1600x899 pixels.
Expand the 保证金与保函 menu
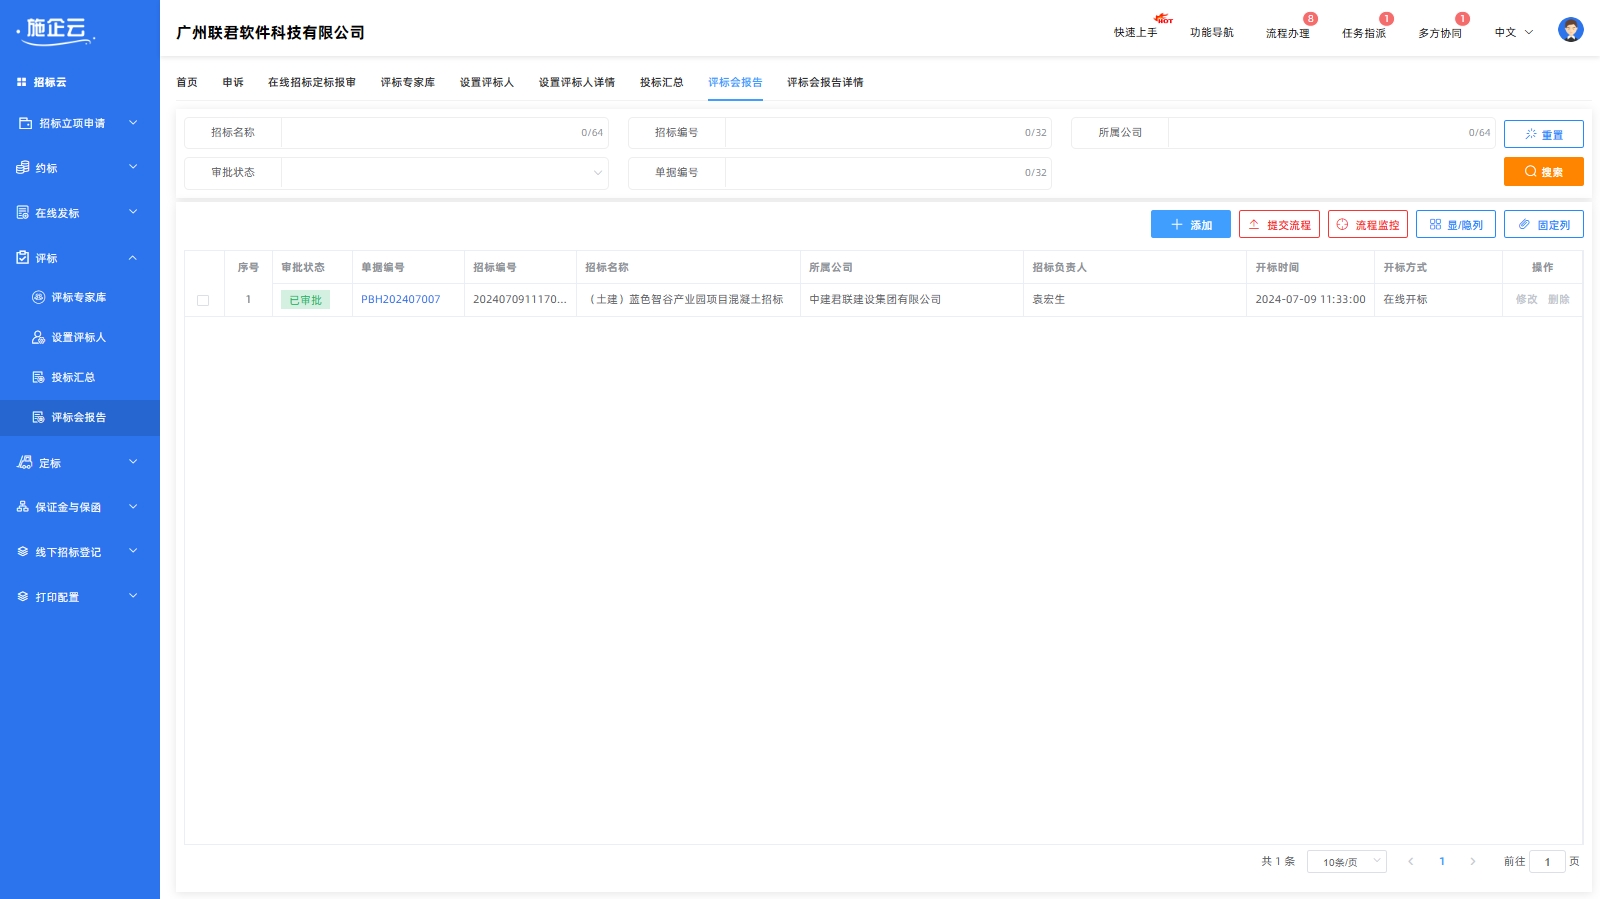(x=133, y=507)
